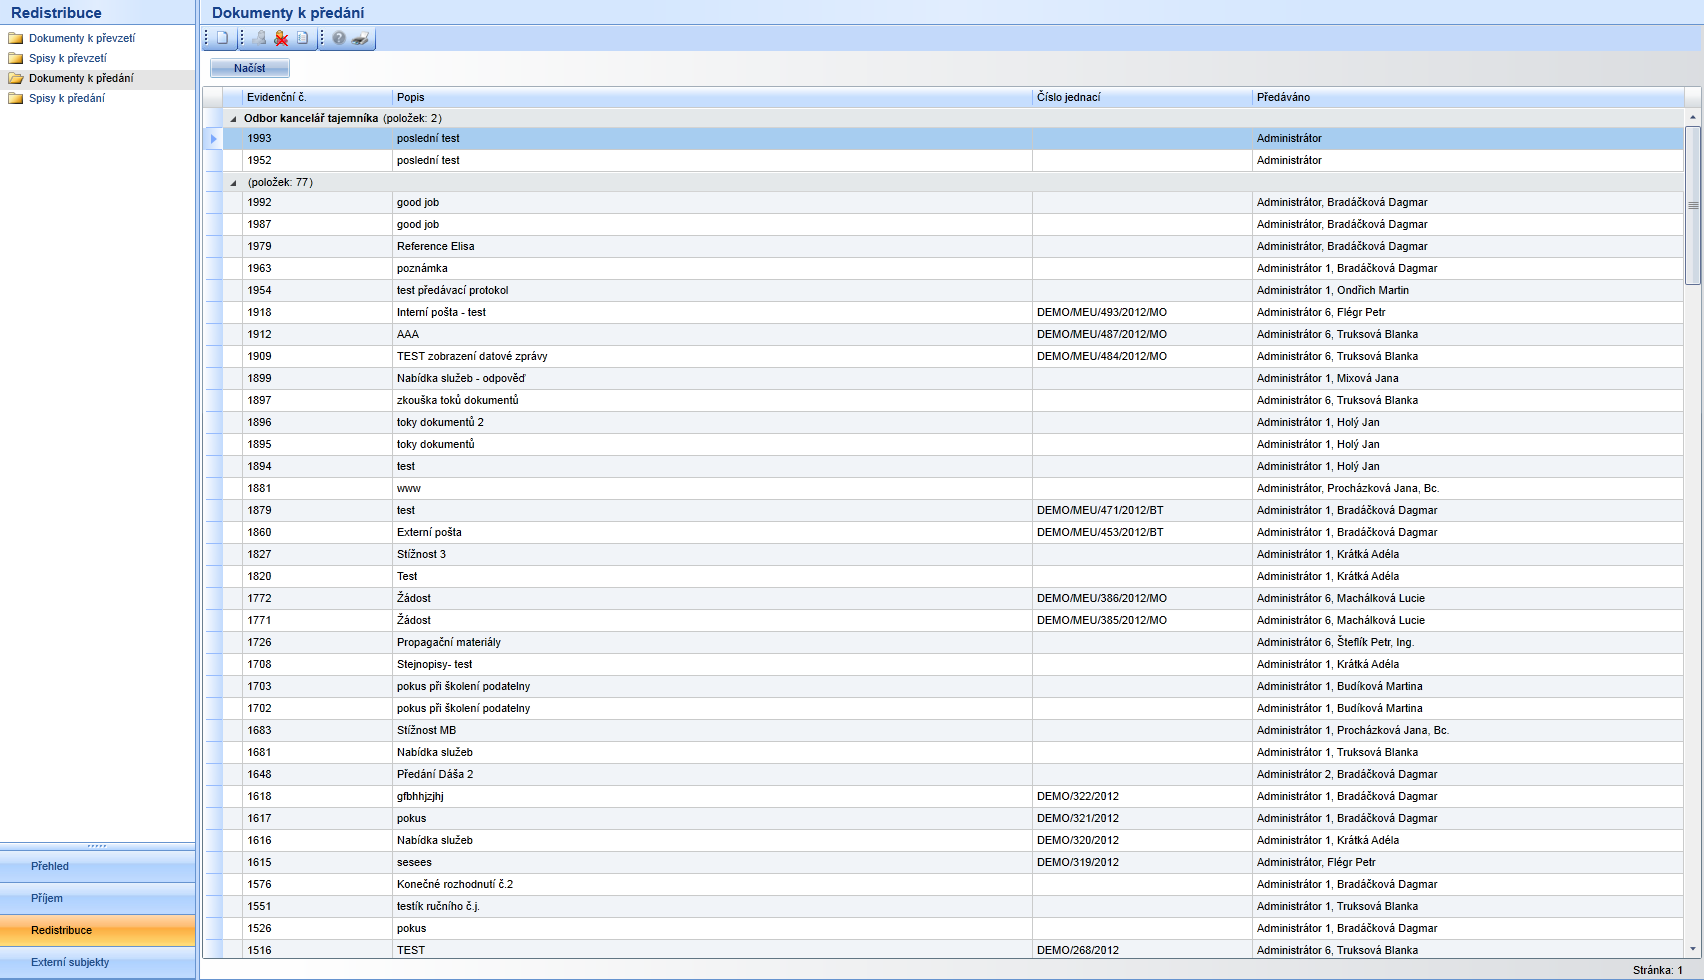Click Interní pošta - test cell
This screenshot has width=1704, height=980.
point(712,312)
